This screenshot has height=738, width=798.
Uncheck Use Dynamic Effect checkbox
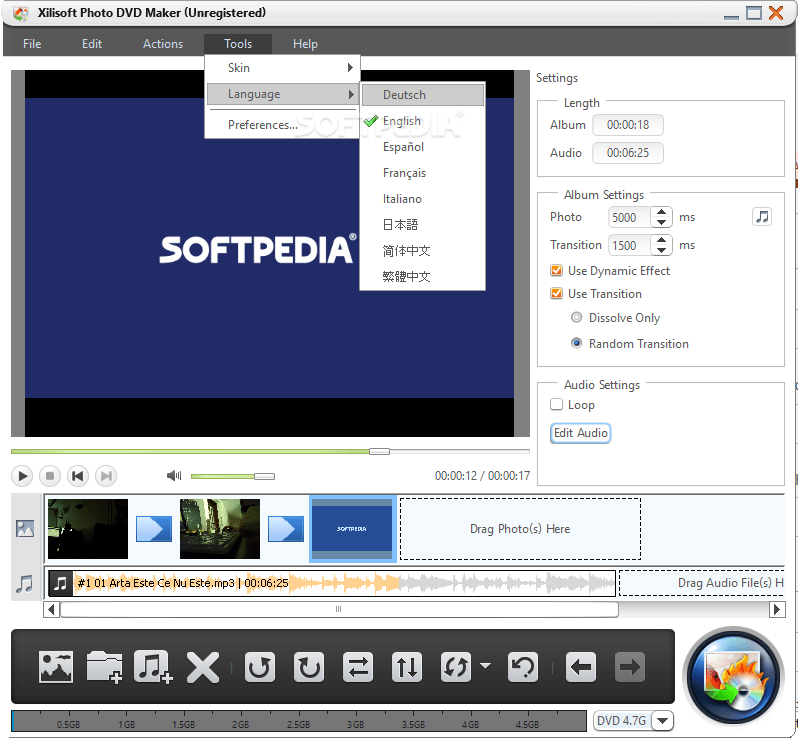click(557, 271)
